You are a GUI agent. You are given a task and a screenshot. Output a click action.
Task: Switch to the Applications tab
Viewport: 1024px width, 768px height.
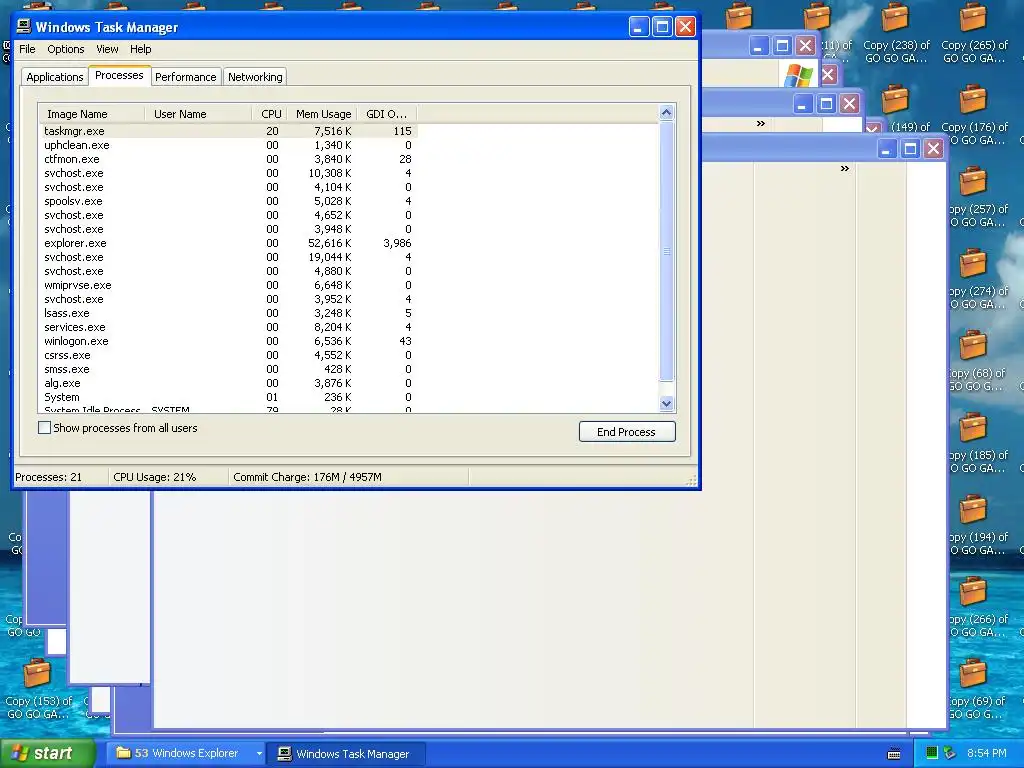(x=55, y=77)
